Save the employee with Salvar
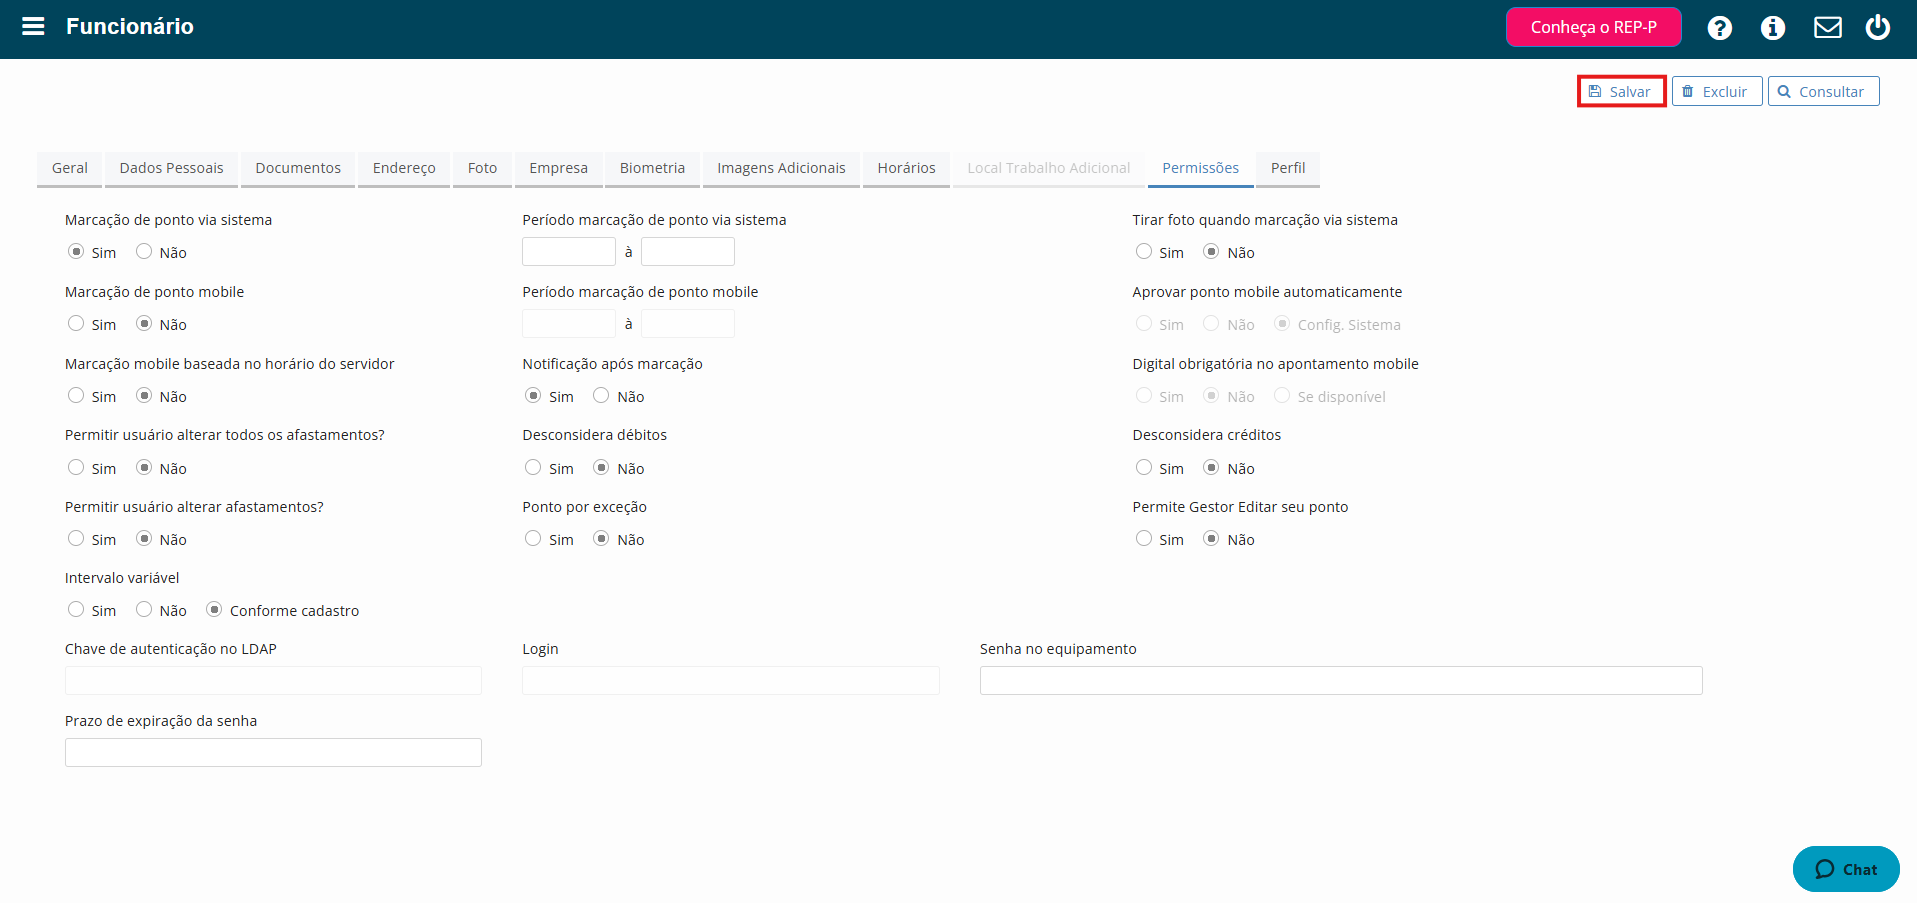The image size is (1917, 903). [1621, 91]
